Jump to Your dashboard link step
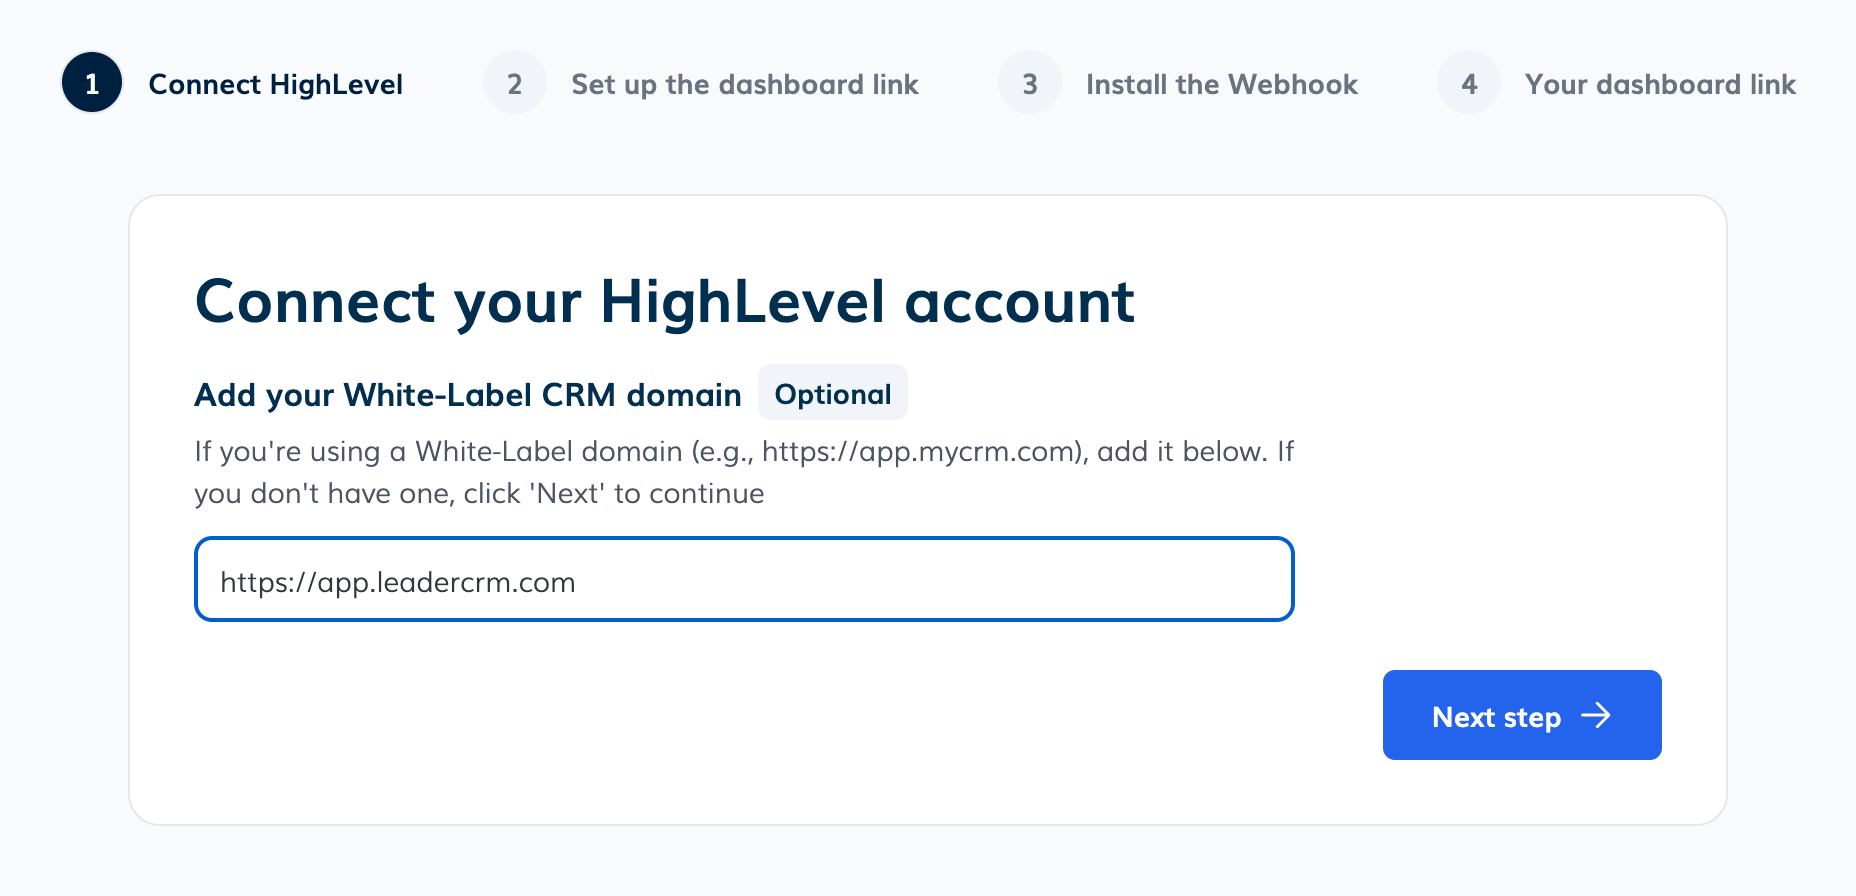Screen dimensions: 1856x896 pyautogui.click(x=1660, y=85)
